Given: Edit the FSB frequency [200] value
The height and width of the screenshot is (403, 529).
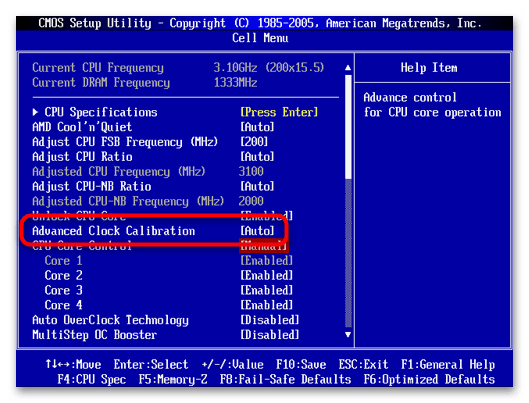Looking at the screenshot, I should click(254, 142).
